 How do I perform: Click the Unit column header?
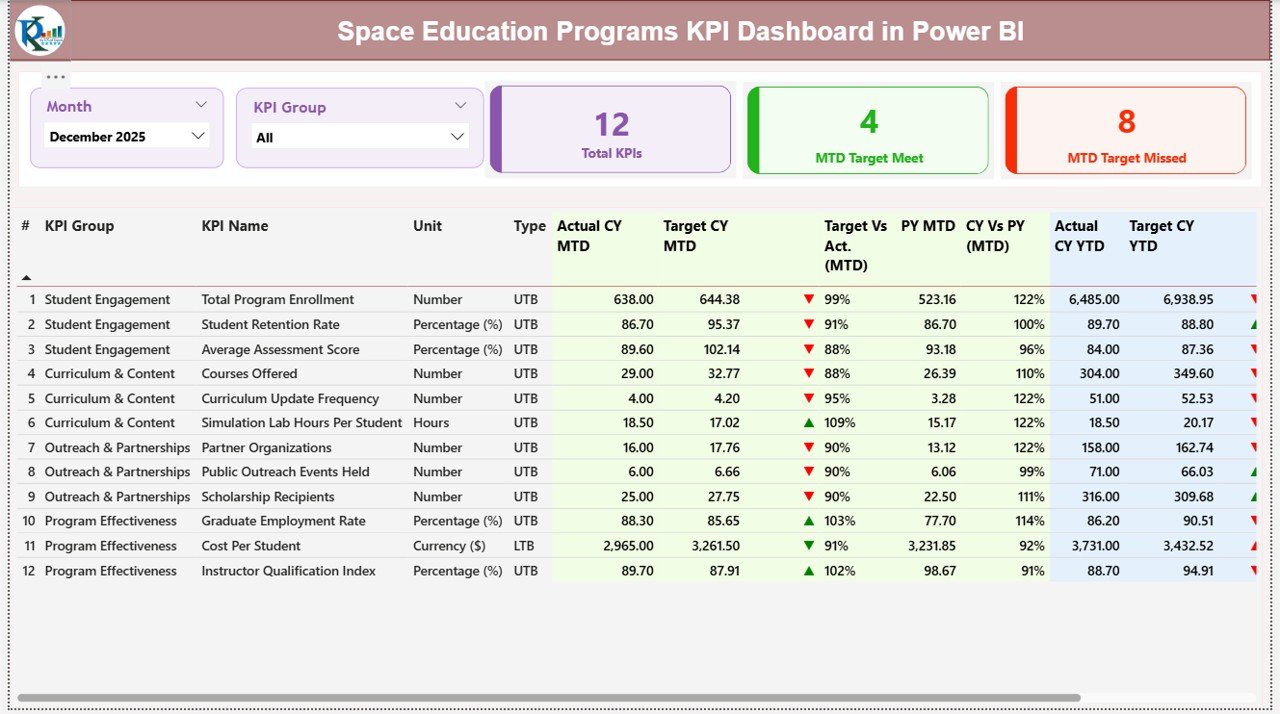click(427, 226)
